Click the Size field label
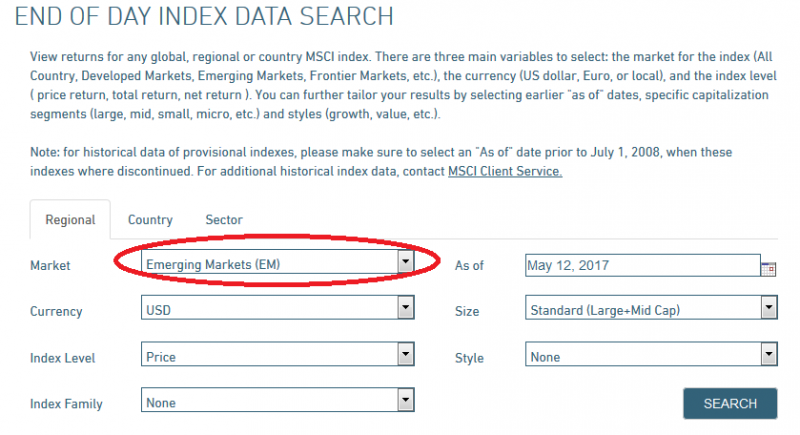 click(467, 311)
